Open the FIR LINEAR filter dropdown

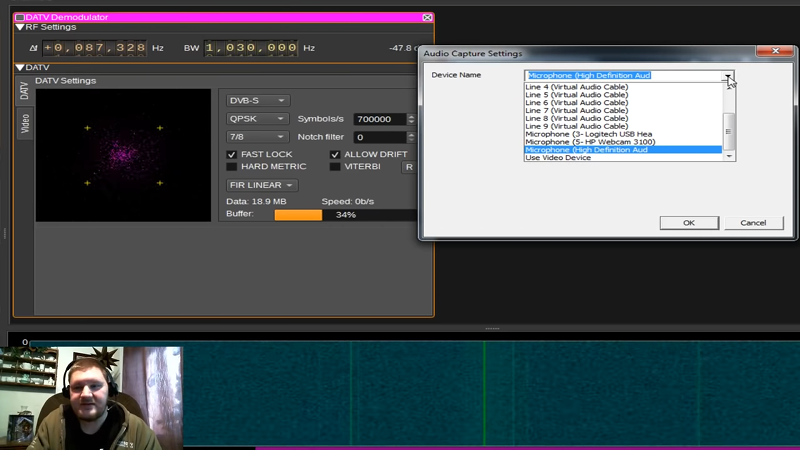[263, 185]
